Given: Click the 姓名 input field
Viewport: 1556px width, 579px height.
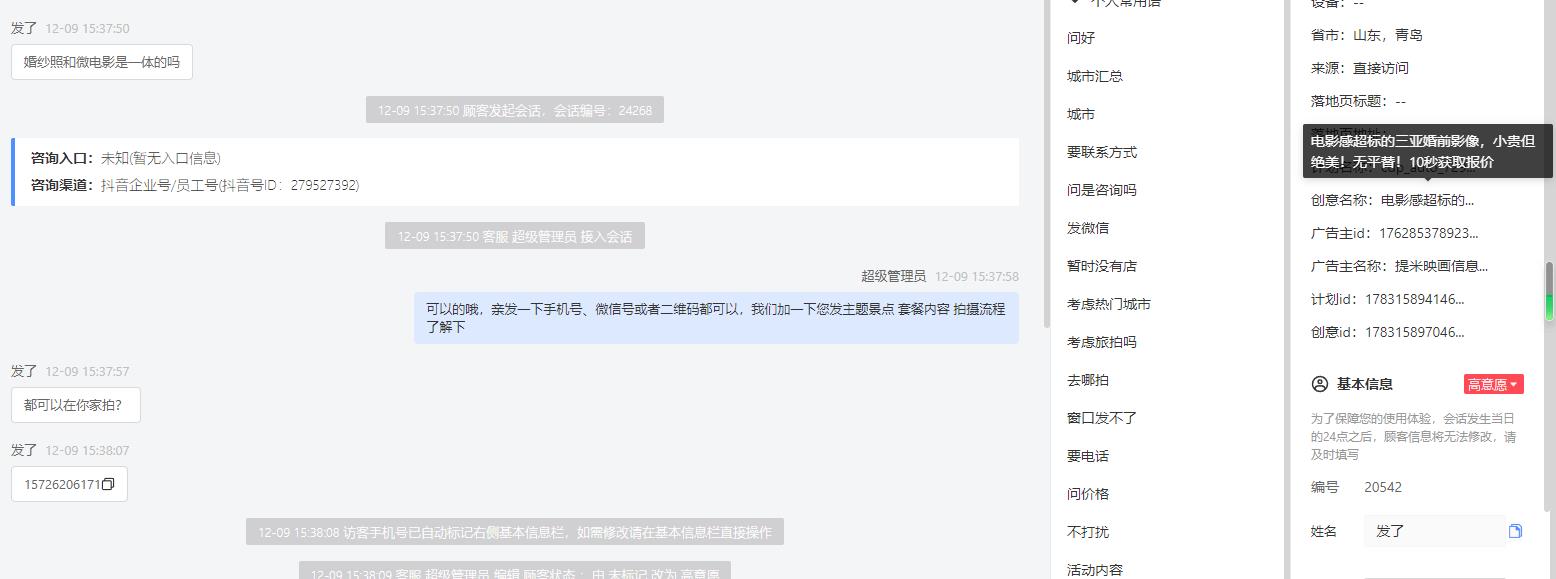Looking at the screenshot, I should 1433,531.
